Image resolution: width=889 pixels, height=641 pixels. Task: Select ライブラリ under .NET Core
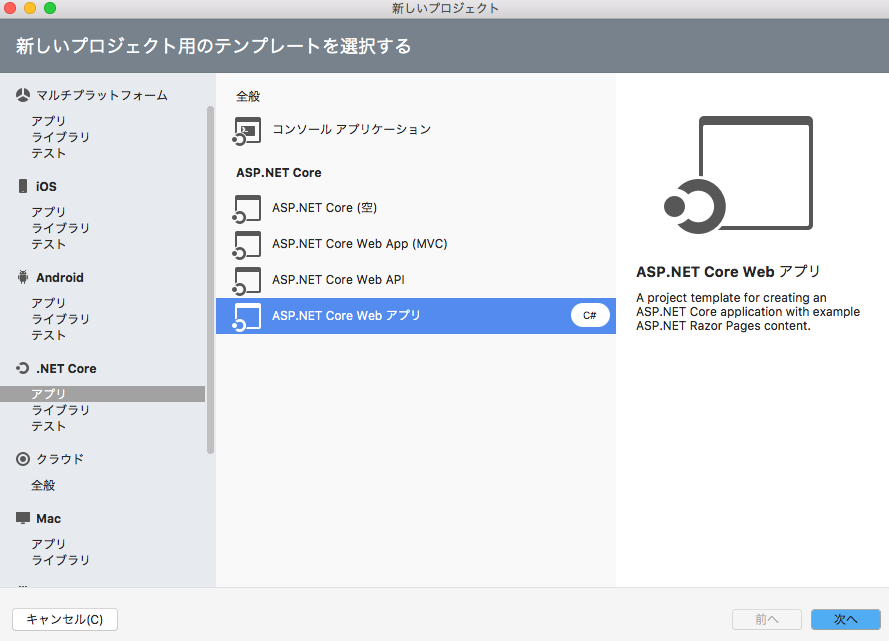pos(60,410)
